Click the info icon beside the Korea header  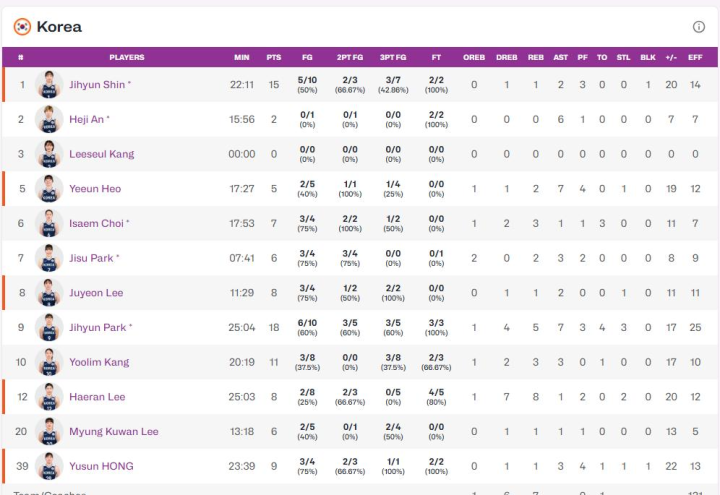pyautogui.click(x=699, y=27)
